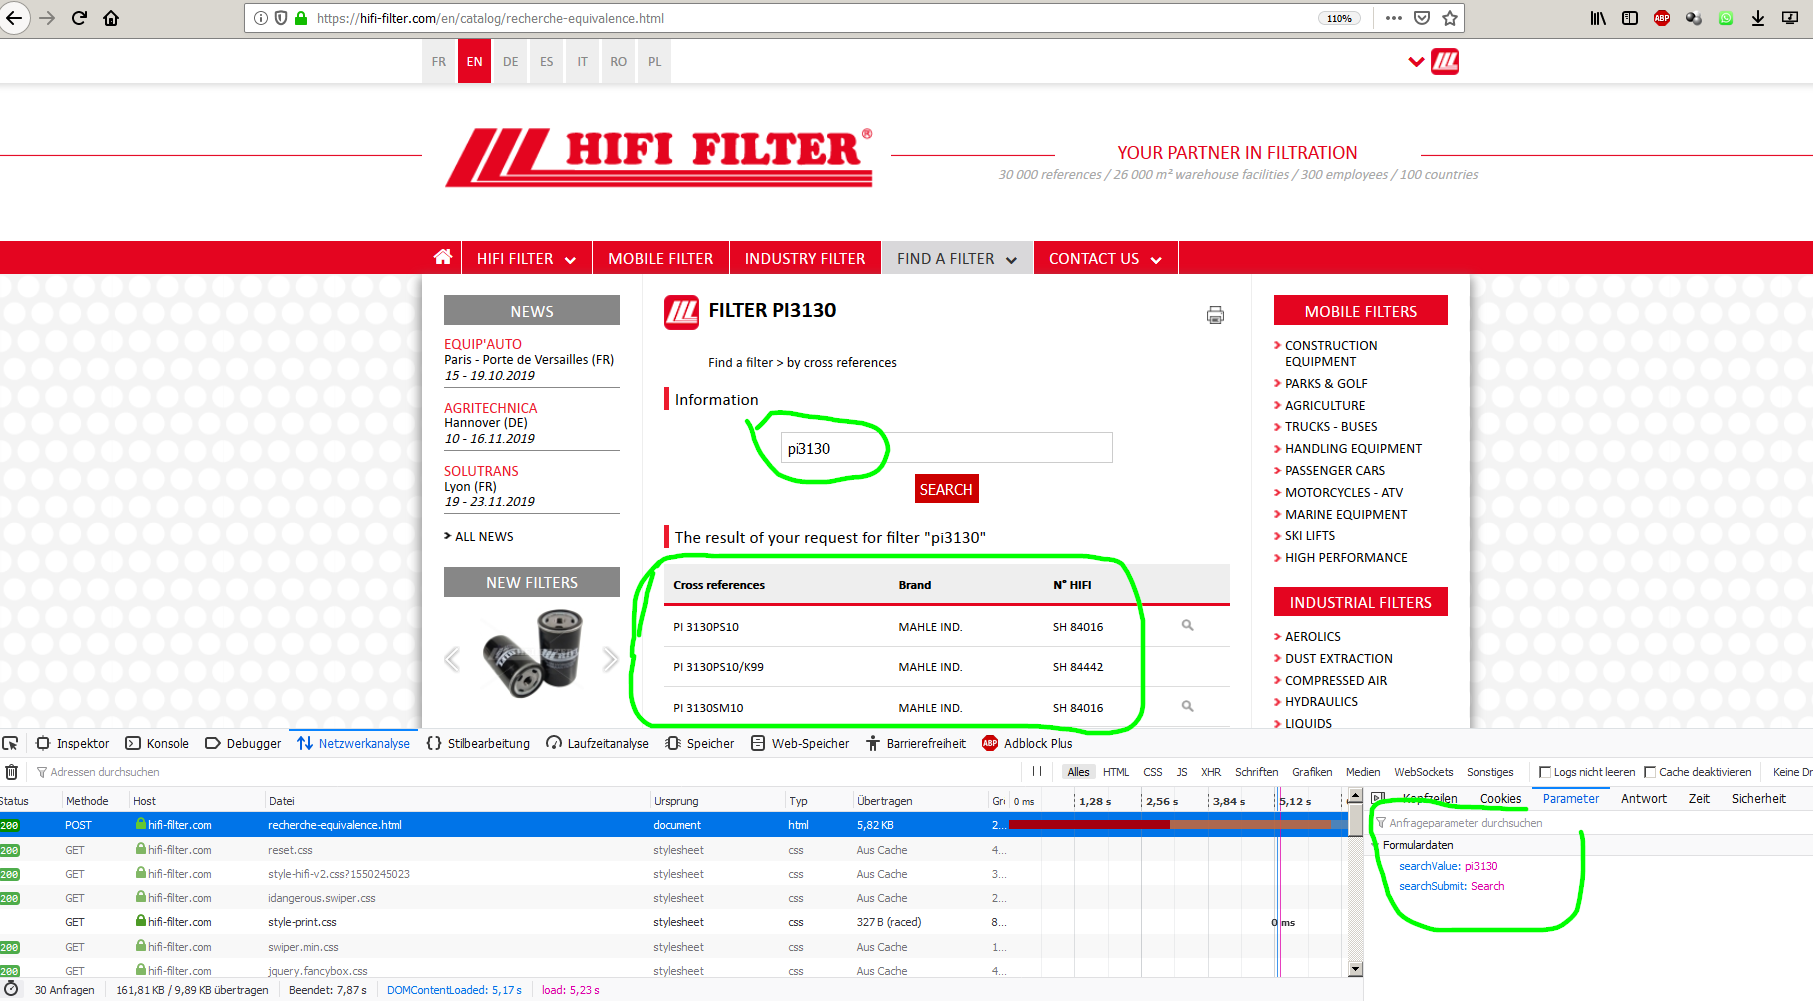Open MOBILE FILTER nav link
Image resolution: width=1813 pixels, height=1001 pixels.
pyautogui.click(x=661, y=258)
